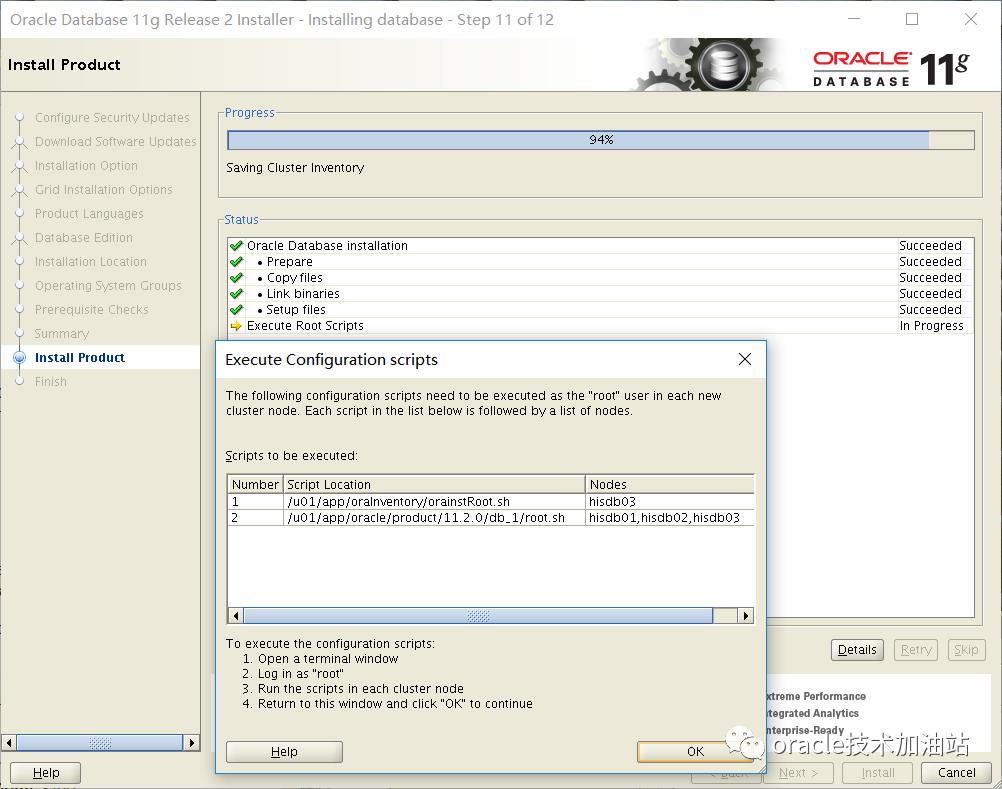Select the Installation Location step
Image resolution: width=1002 pixels, height=789 pixels.
(x=91, y=261)
